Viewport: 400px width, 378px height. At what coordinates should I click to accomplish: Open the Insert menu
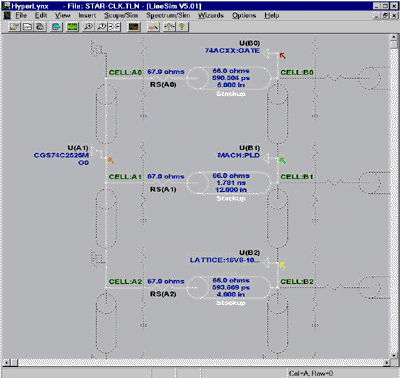pos(87,15)
